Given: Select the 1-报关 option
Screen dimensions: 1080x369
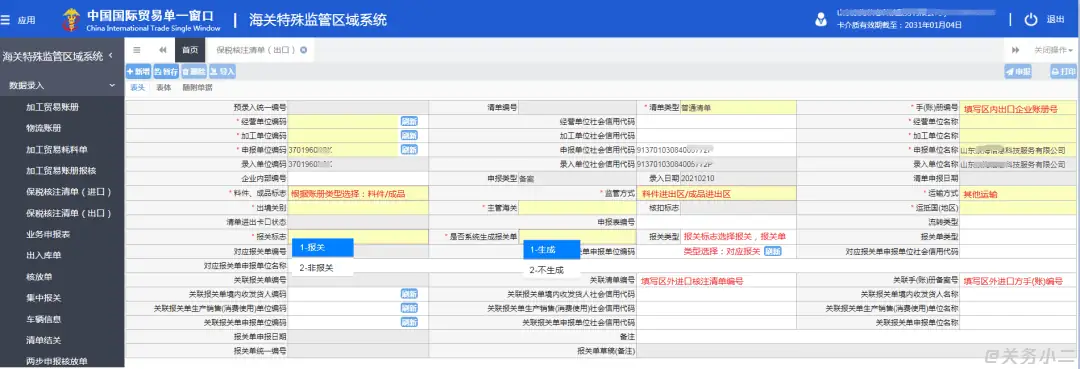Looking at the screenshot, I should [x=322, y=248].
